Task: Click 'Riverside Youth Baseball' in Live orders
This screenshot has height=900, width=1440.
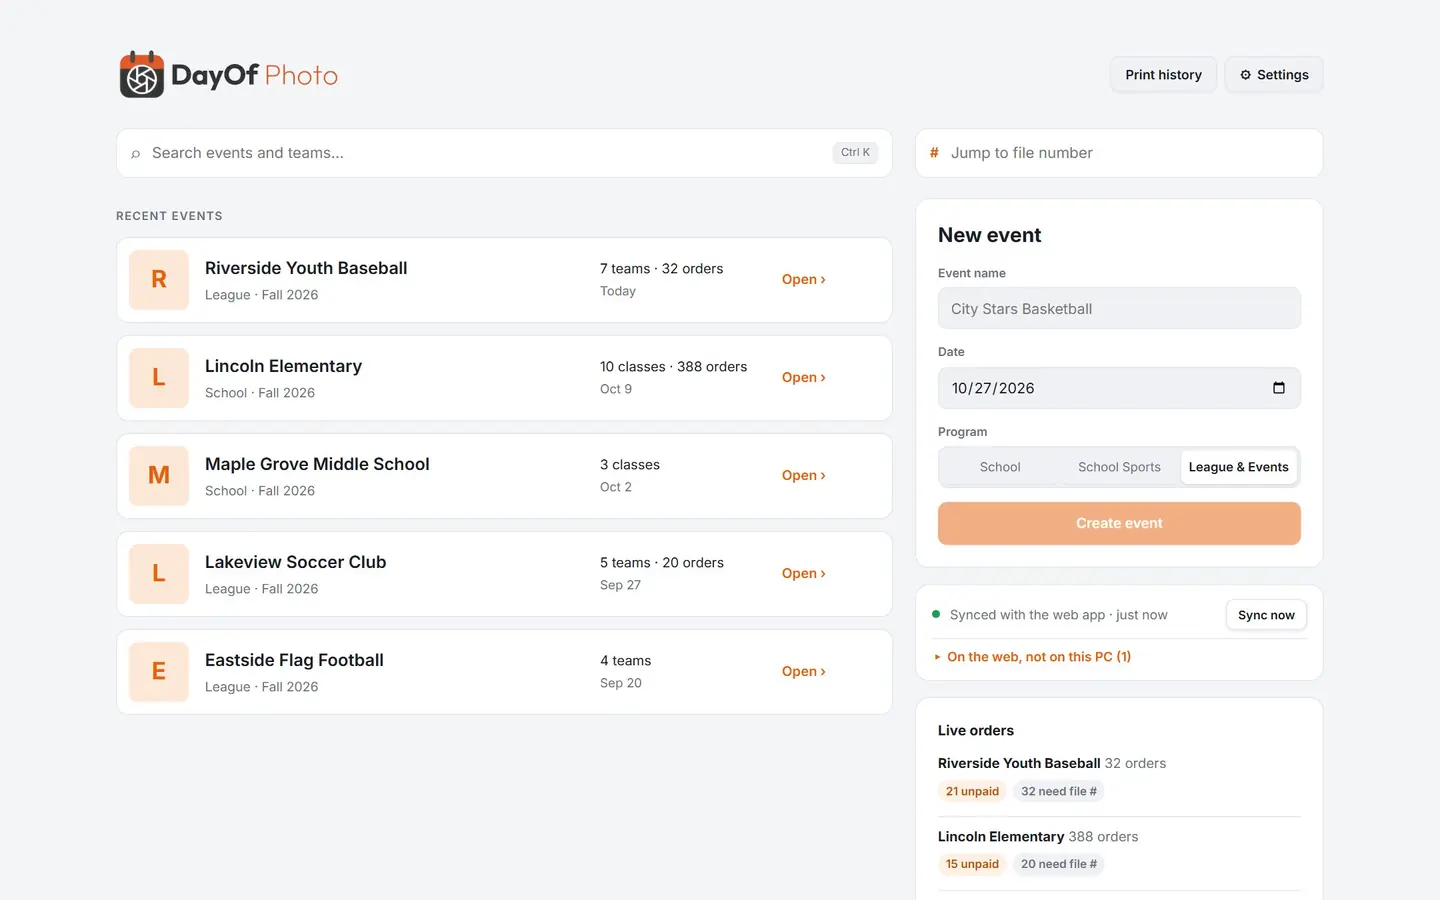Action: 1019,763
